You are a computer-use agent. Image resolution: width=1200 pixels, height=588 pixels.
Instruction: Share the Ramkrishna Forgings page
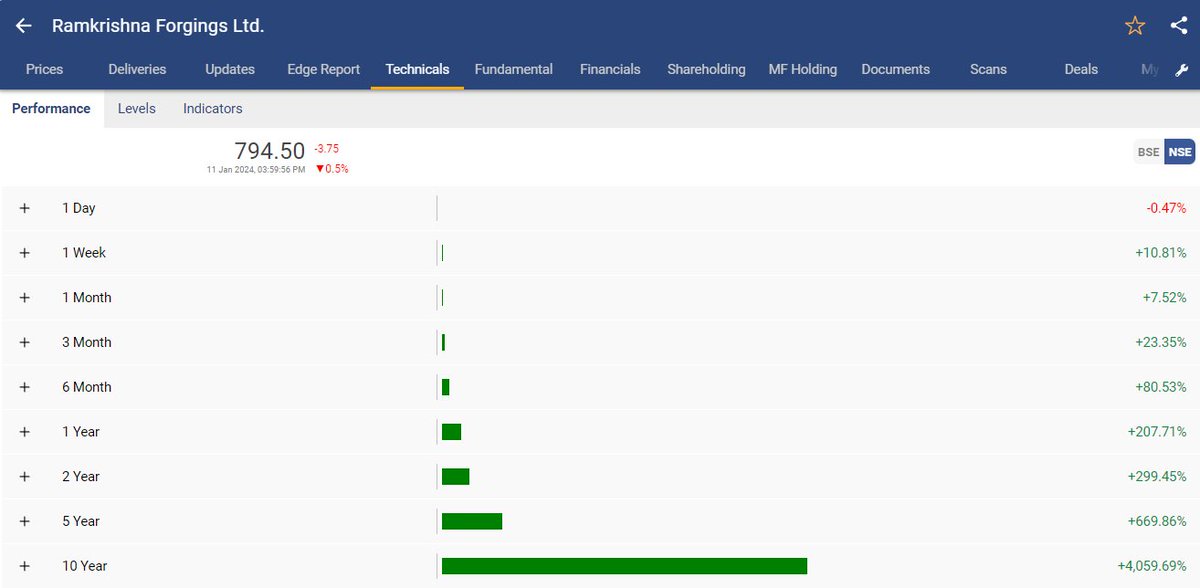[1178, 26]
